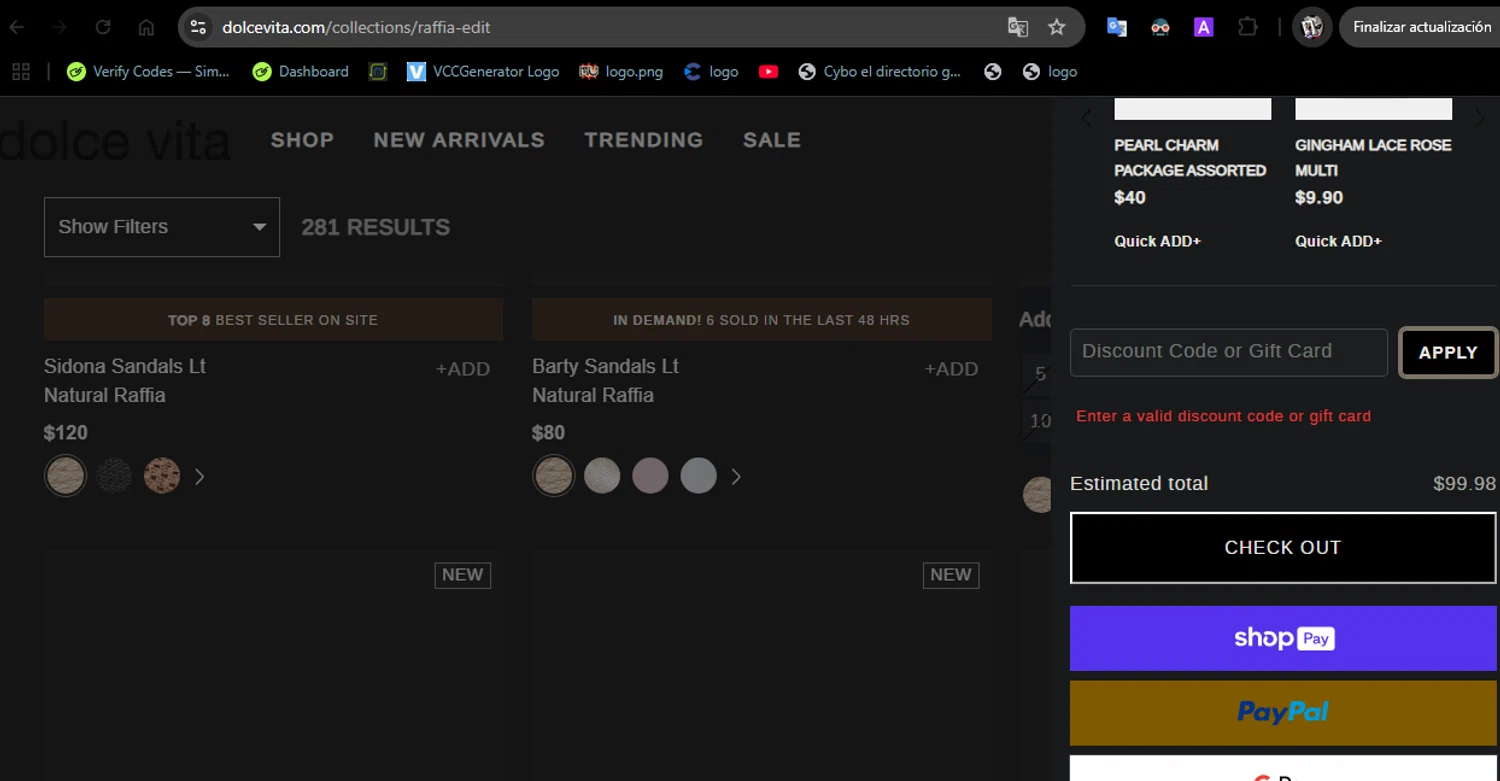Open the Google Translate extension

1117,27
